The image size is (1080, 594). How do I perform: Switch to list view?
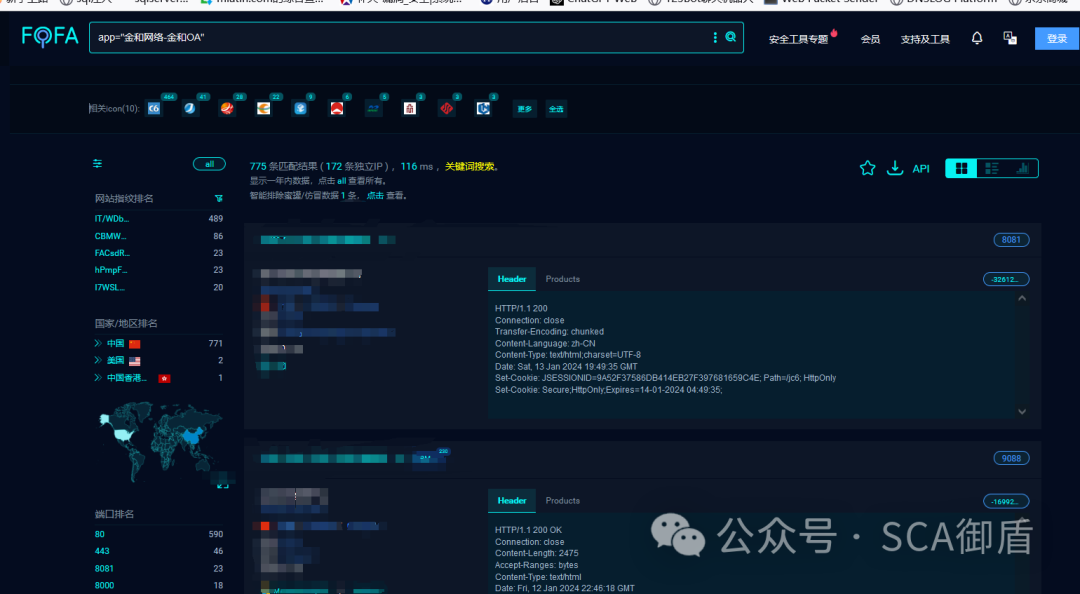[x=992, y=168]
